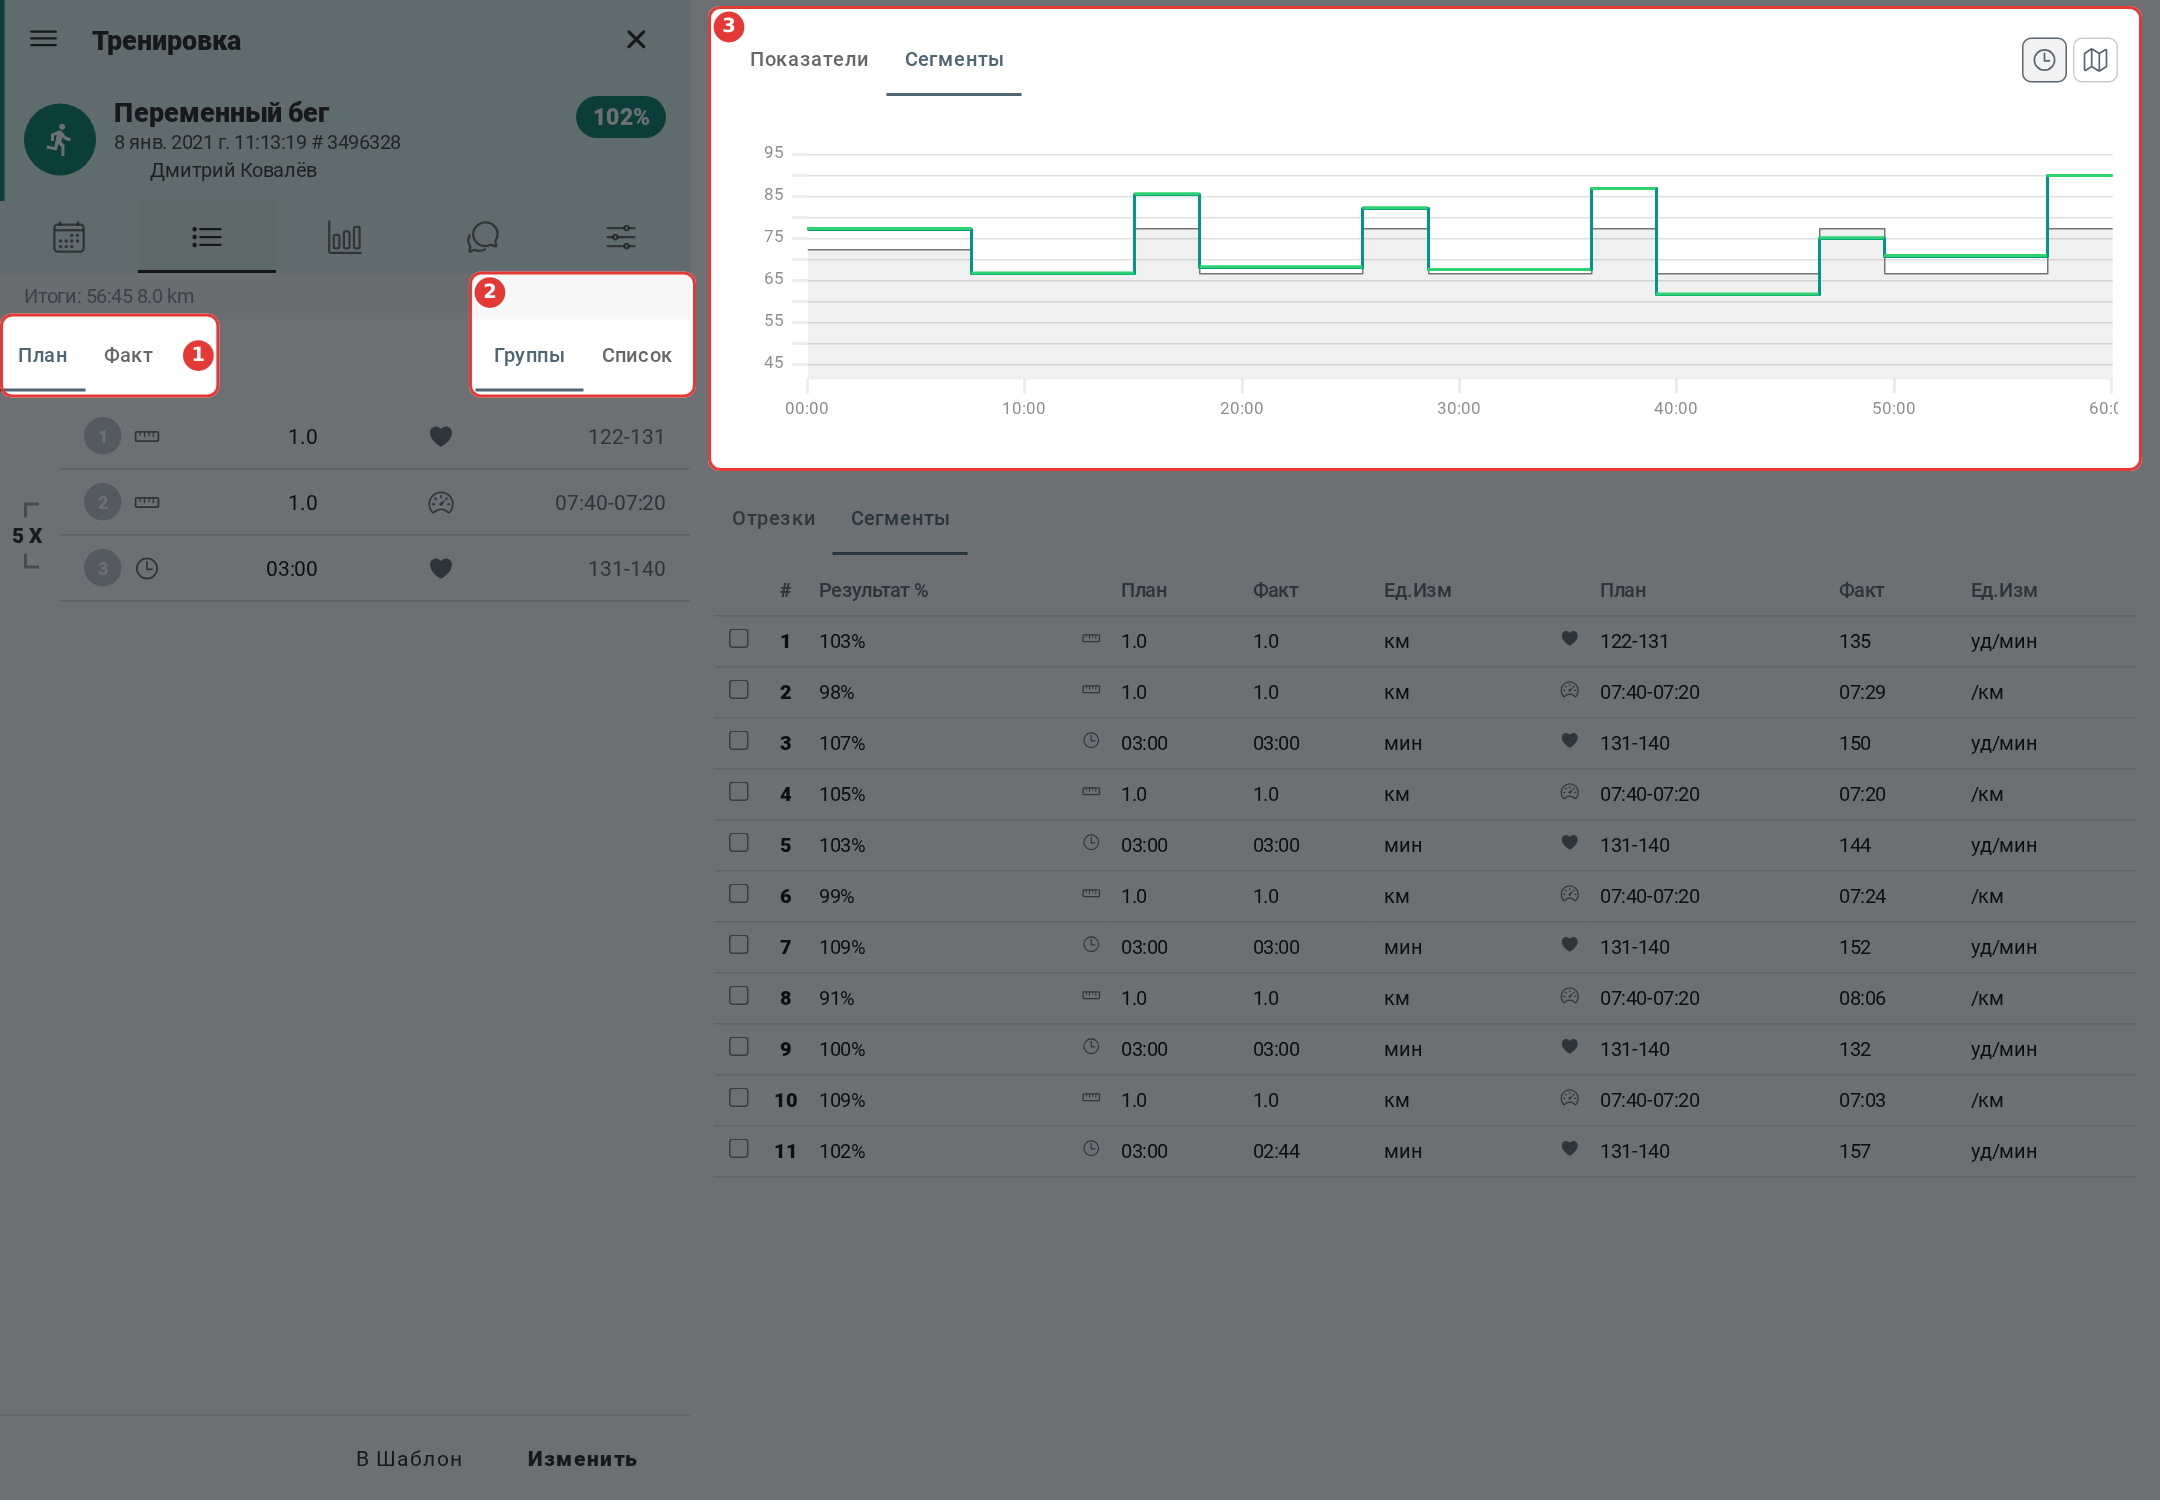Switch to the Отрезки table tab

tap(773, 518)
